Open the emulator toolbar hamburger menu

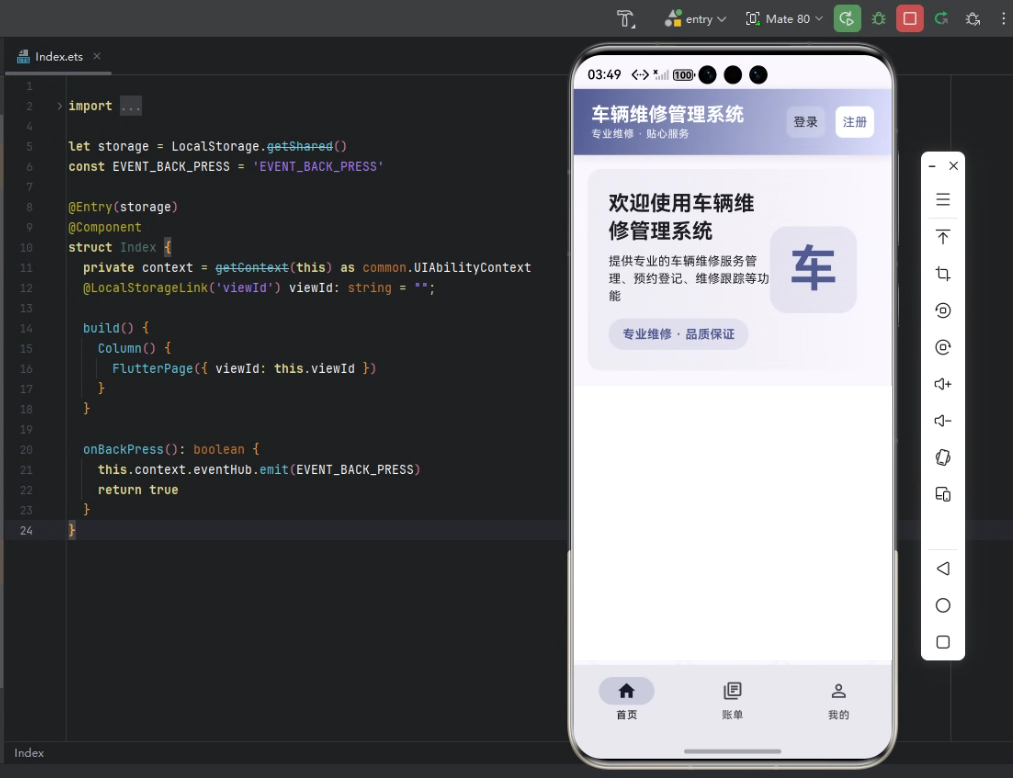[943, 200]
